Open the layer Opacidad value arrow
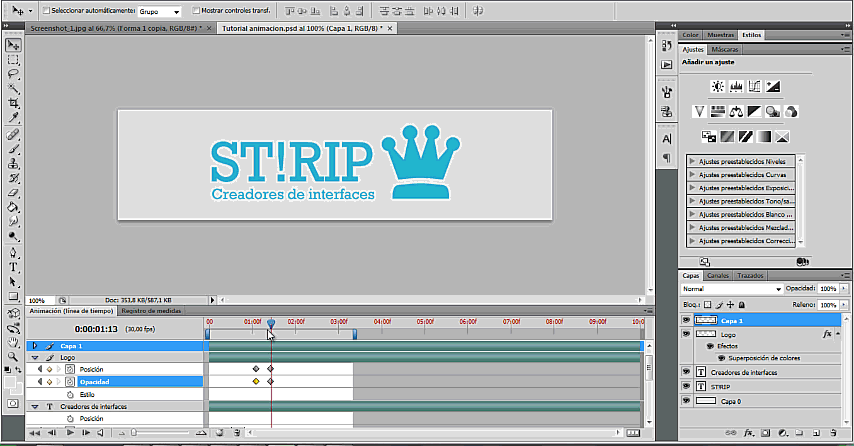 point(844,289)
